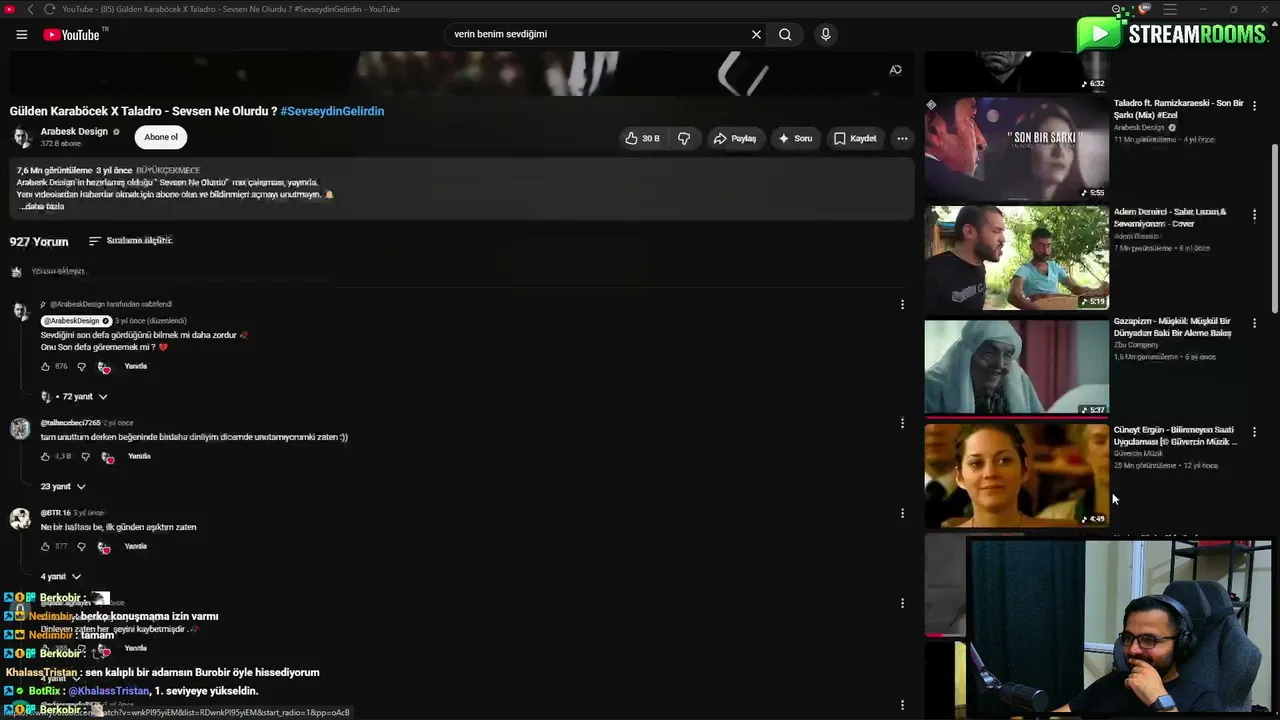Open the Adem Demirci - Sabır Lazım title
This screenshot has width=1280, height=720.
point(1170,218)
